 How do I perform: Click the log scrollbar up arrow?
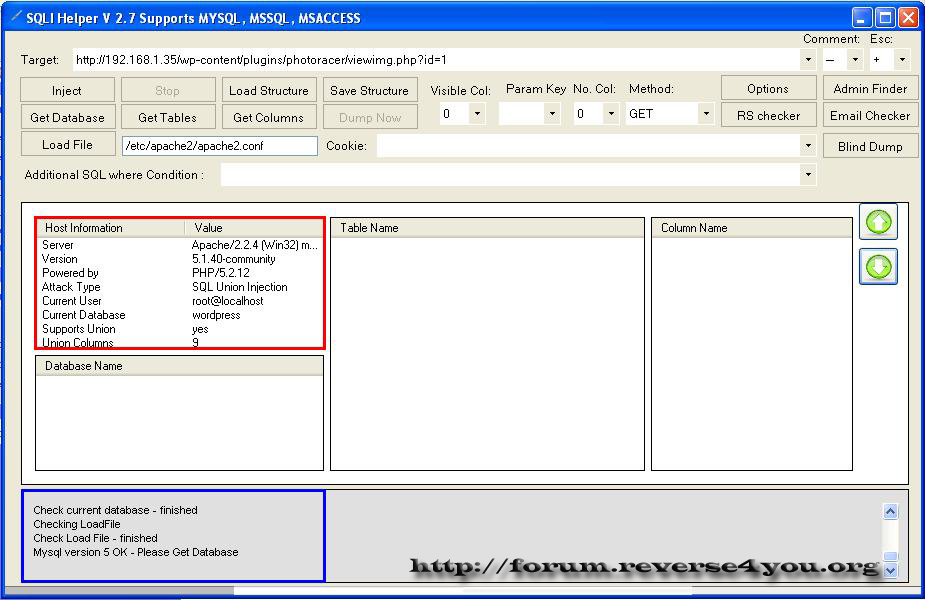click(x=890, y=512)
